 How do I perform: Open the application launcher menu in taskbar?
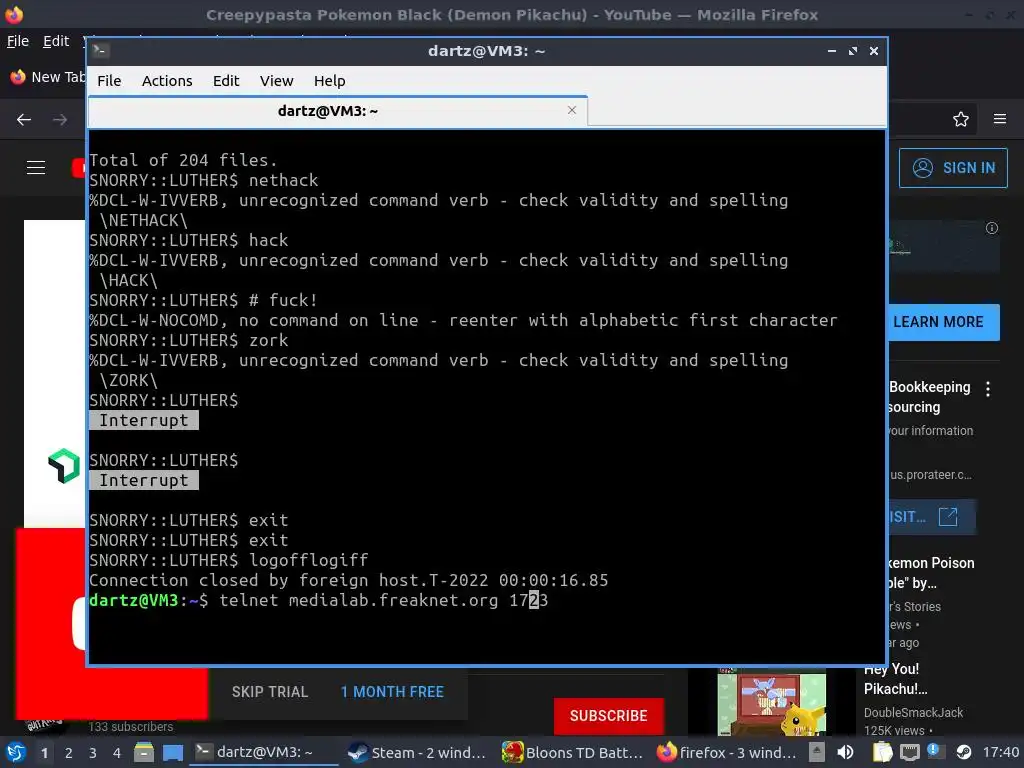coord(16,752)
